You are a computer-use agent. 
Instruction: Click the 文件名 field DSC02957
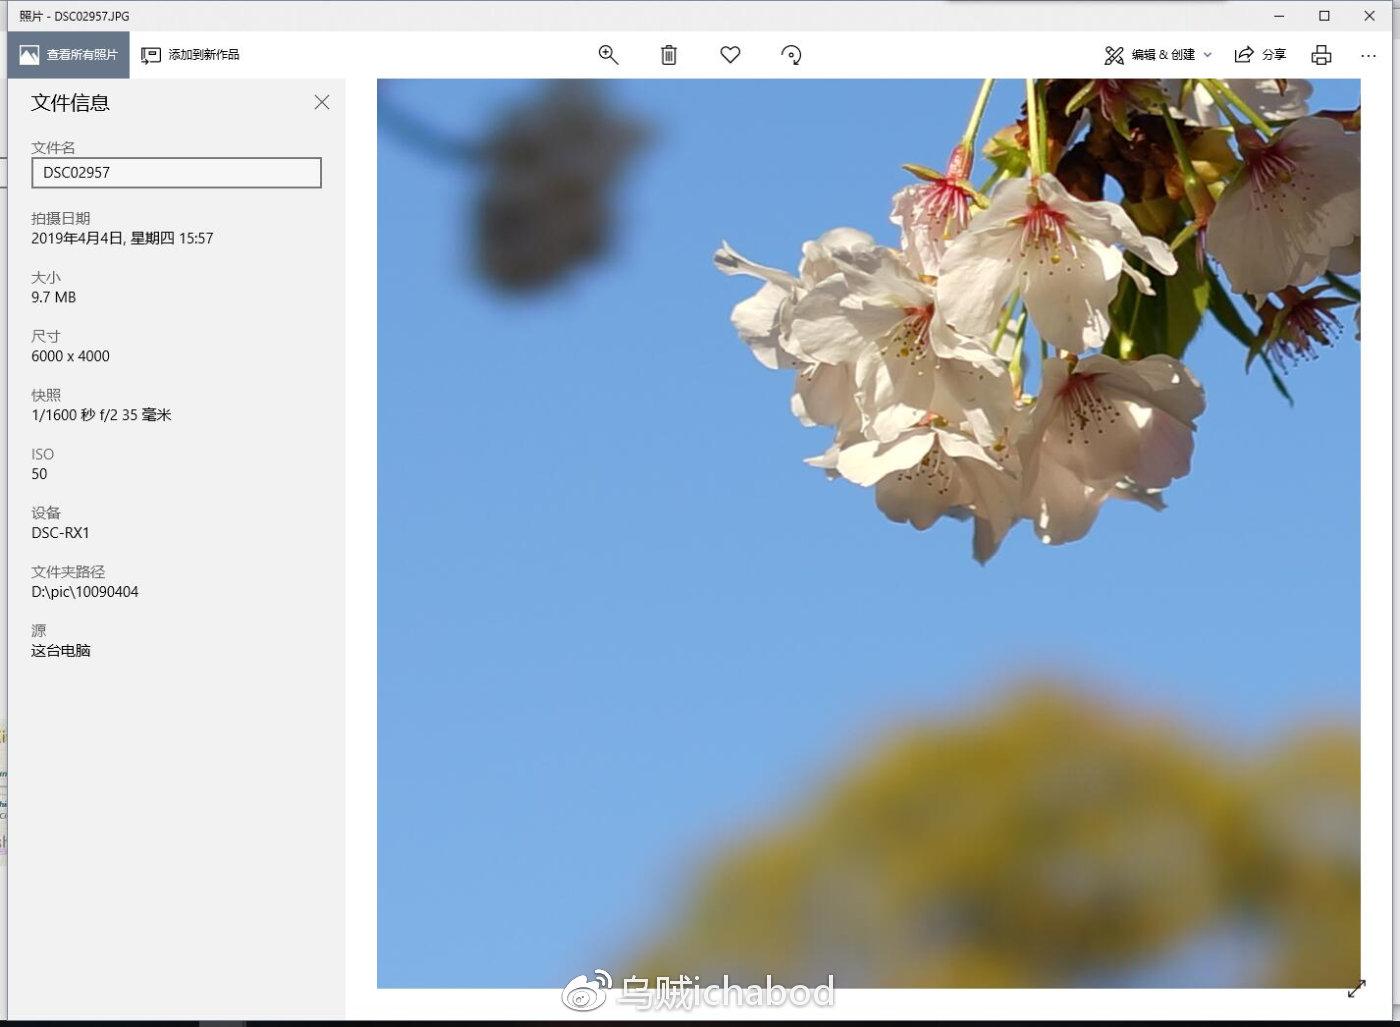point(176,172)
